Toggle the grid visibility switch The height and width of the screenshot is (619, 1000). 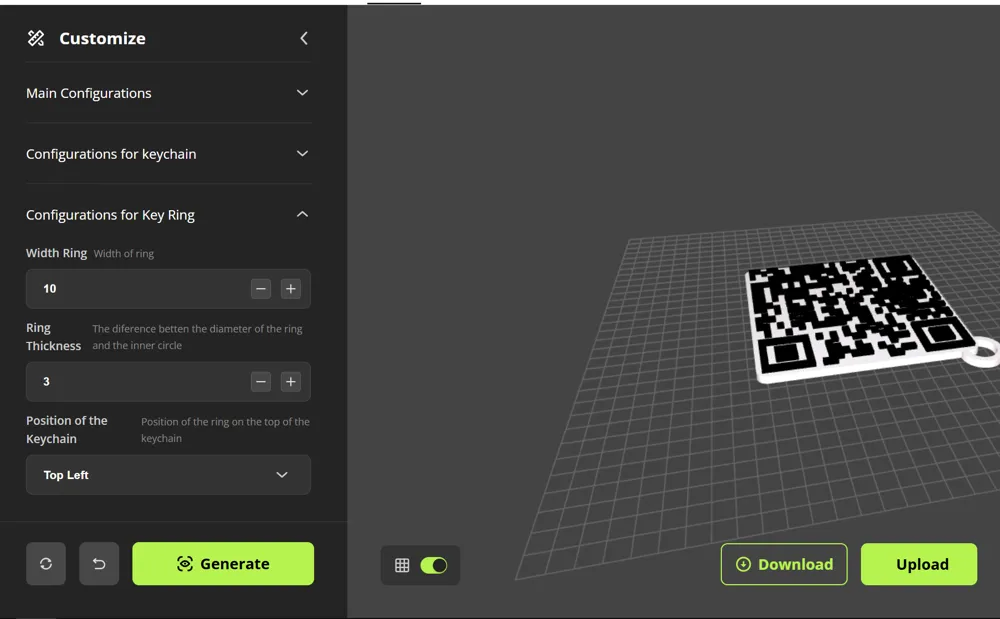coord(434,565)
